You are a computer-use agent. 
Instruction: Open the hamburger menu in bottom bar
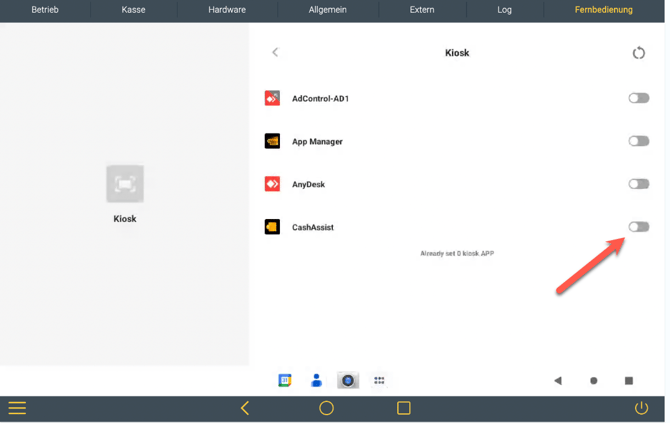click(17, 408)
